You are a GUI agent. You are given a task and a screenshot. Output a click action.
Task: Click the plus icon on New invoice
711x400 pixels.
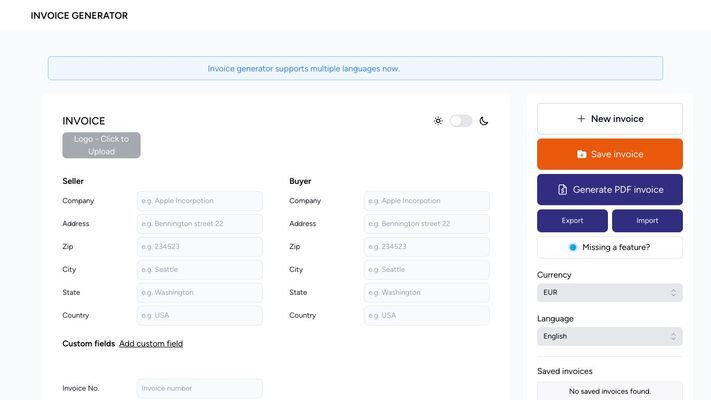[581, 119]
